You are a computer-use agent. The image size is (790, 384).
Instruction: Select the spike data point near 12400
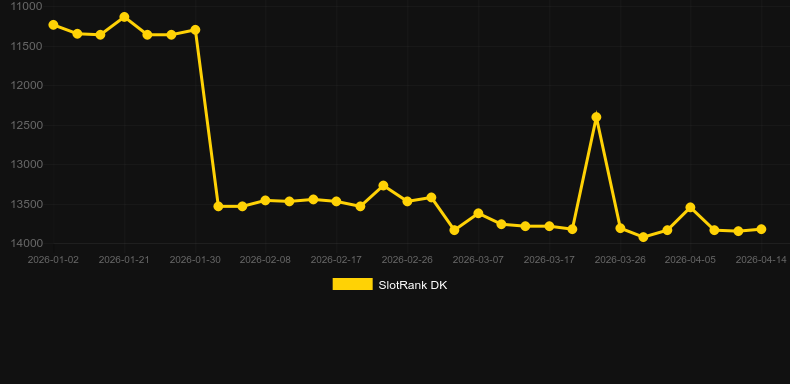pyautogui.click(x=596, y=117)
